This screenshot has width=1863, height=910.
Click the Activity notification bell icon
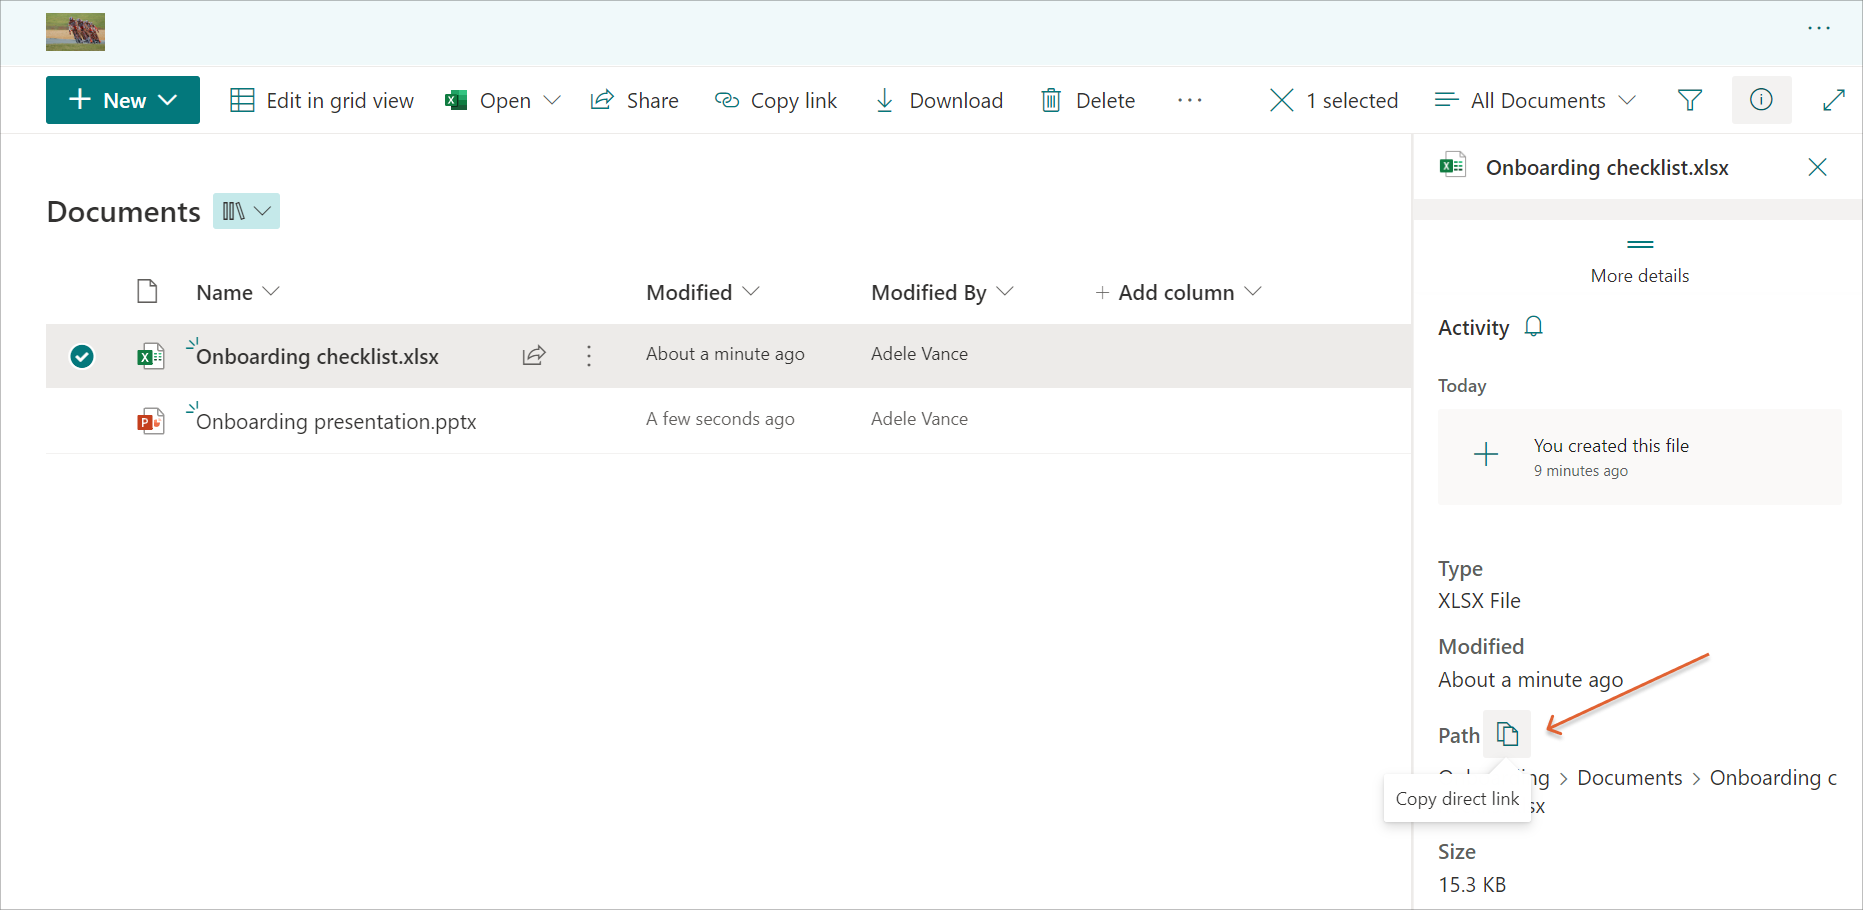(x=1534, y=327)
